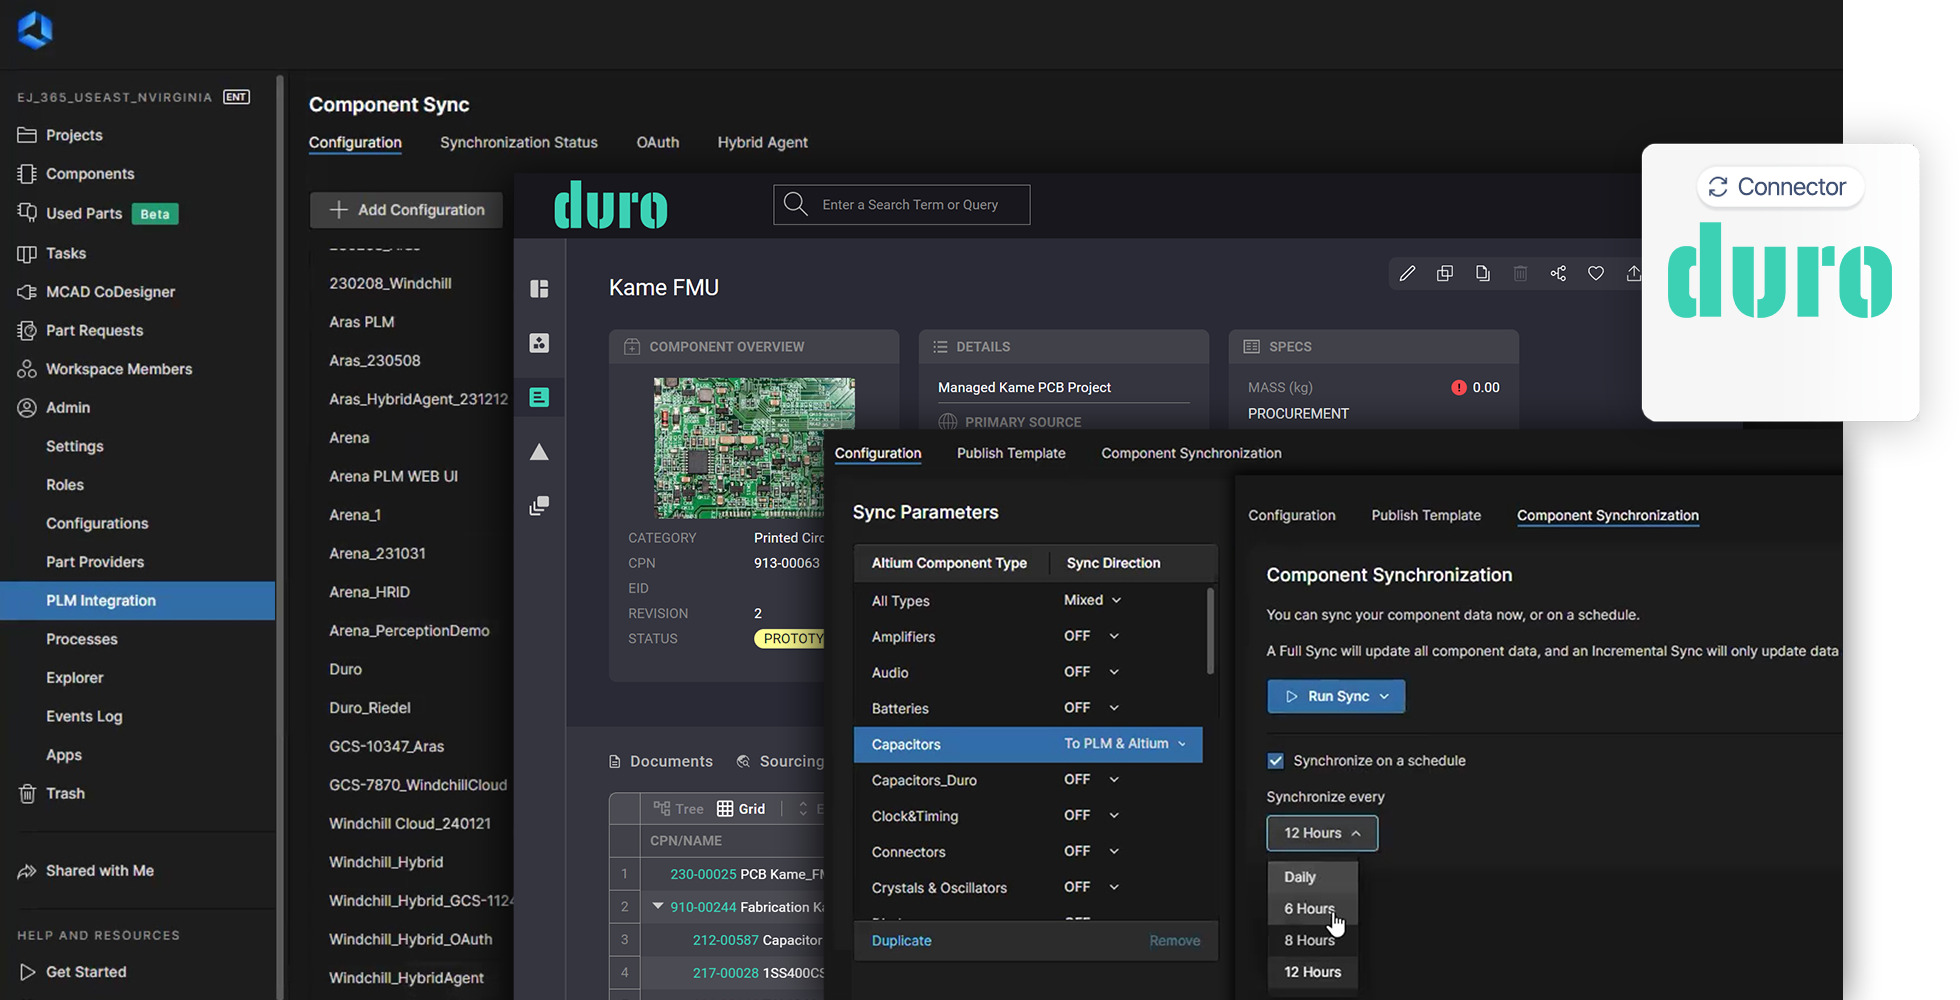Click the Duro search query field
1960x1000 pixels.
click(x=909, y=205)
